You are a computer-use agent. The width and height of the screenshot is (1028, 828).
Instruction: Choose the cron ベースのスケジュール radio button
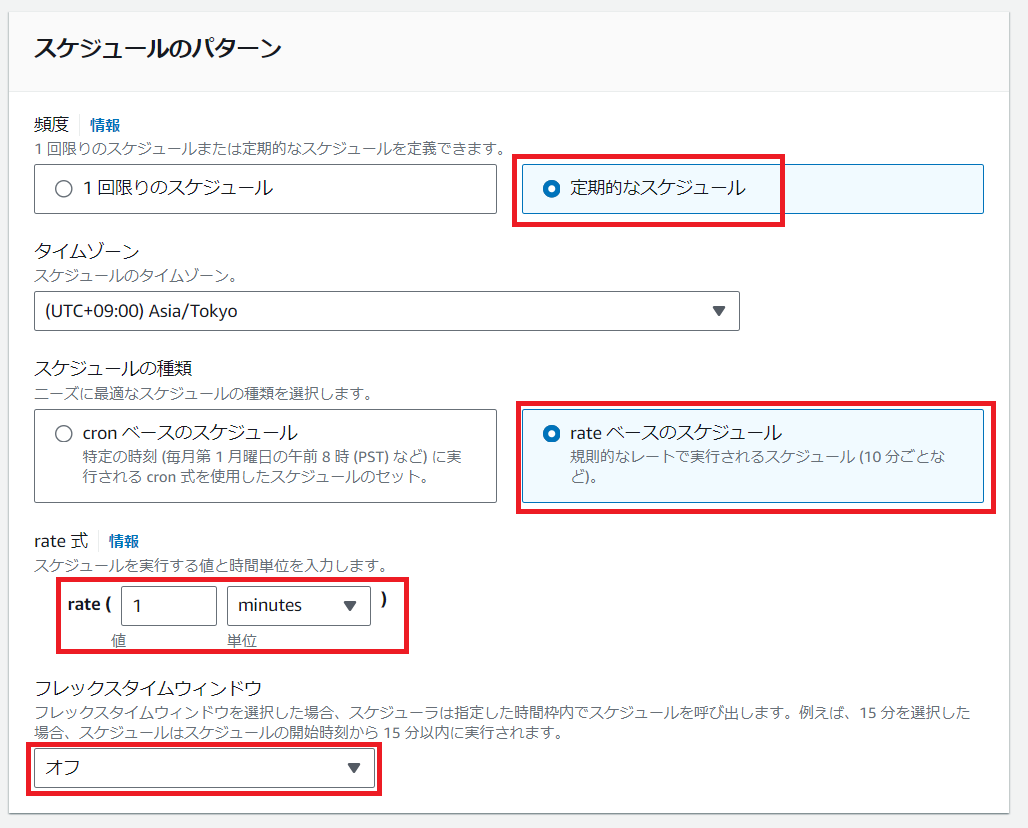(x=64, y=434)
